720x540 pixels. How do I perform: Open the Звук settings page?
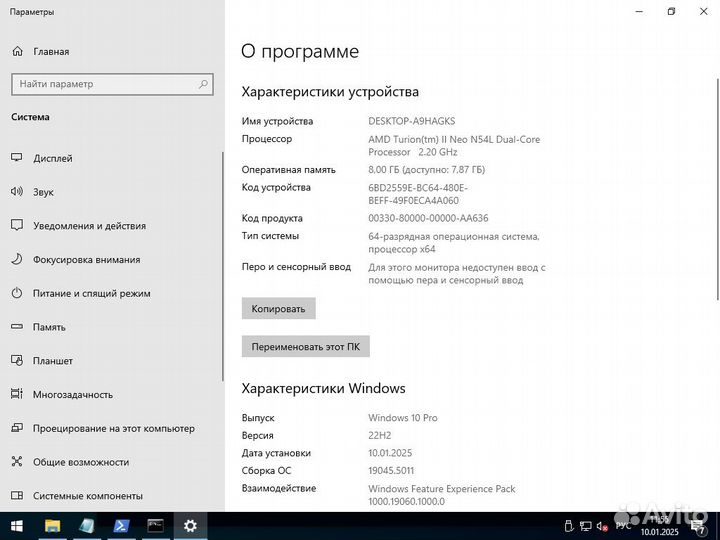coord(32,192)
